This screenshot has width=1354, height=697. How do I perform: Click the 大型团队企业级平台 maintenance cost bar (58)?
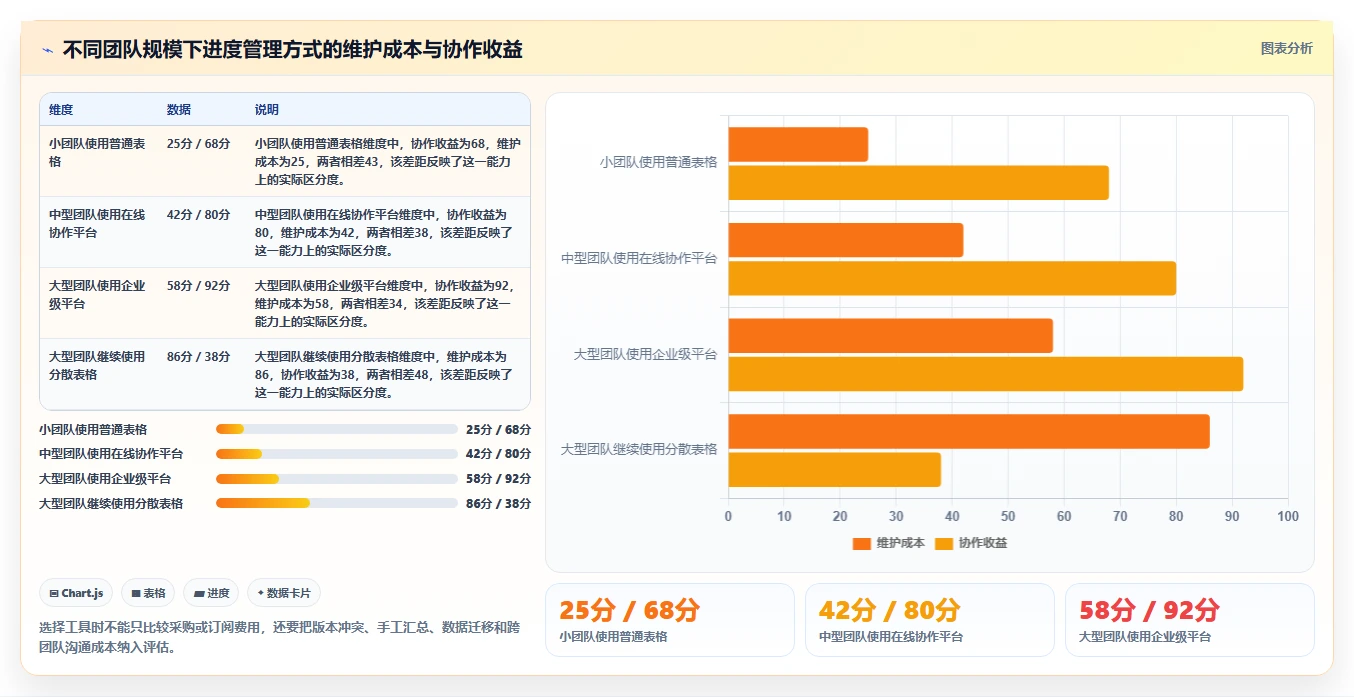[890, 336]
